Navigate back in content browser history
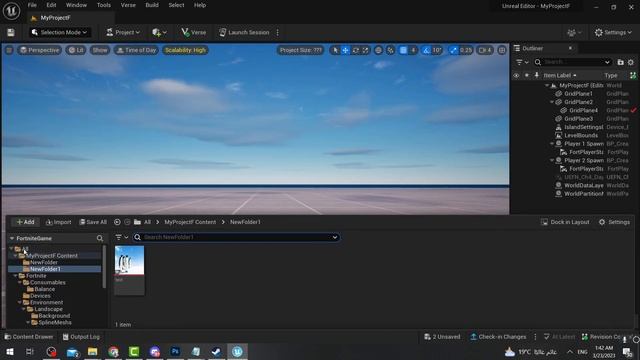This screenshot has height=360, width=640. 117,222
